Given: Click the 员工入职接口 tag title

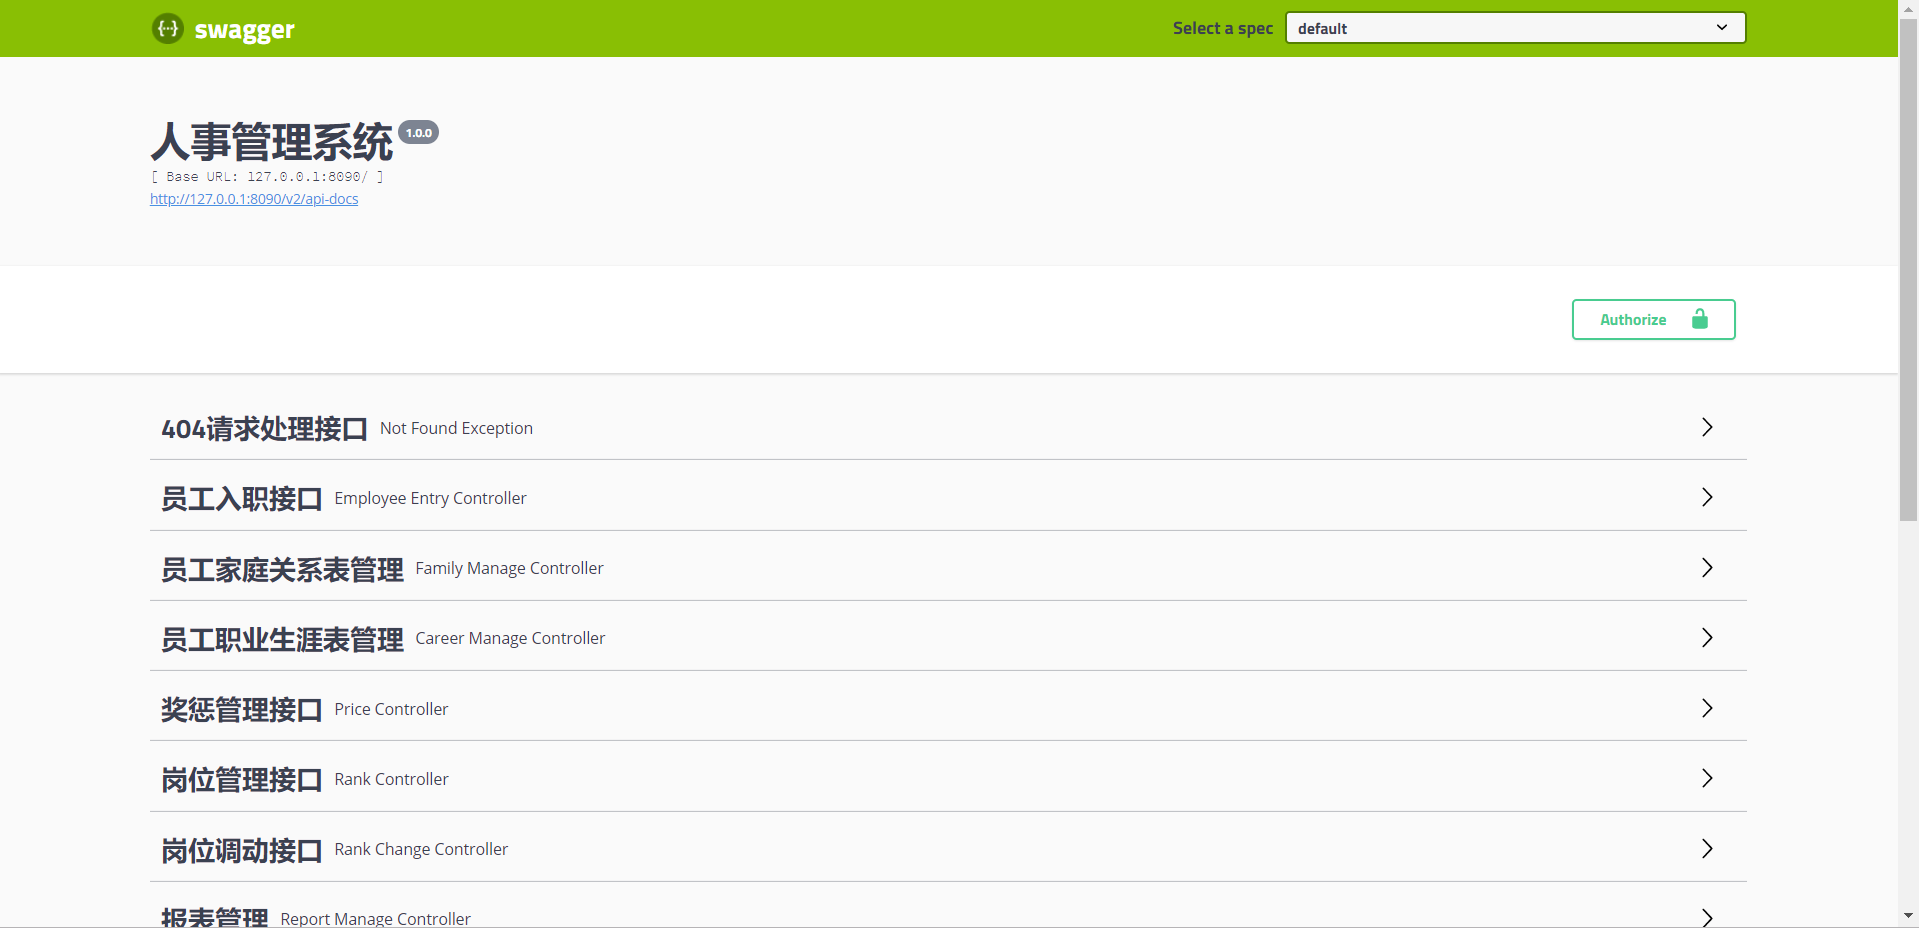Looking at the screenshot, I should click(242, 499).
